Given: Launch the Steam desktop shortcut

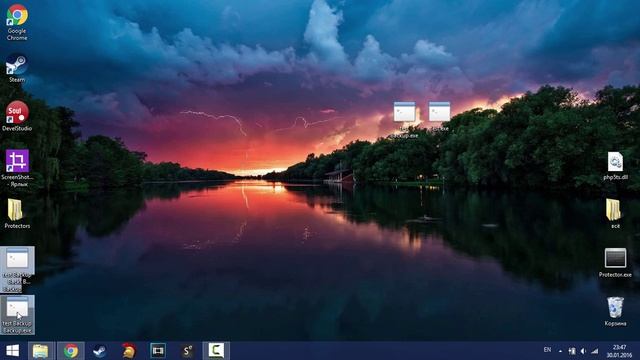Looking at the screenshot, I should point(17,68).
